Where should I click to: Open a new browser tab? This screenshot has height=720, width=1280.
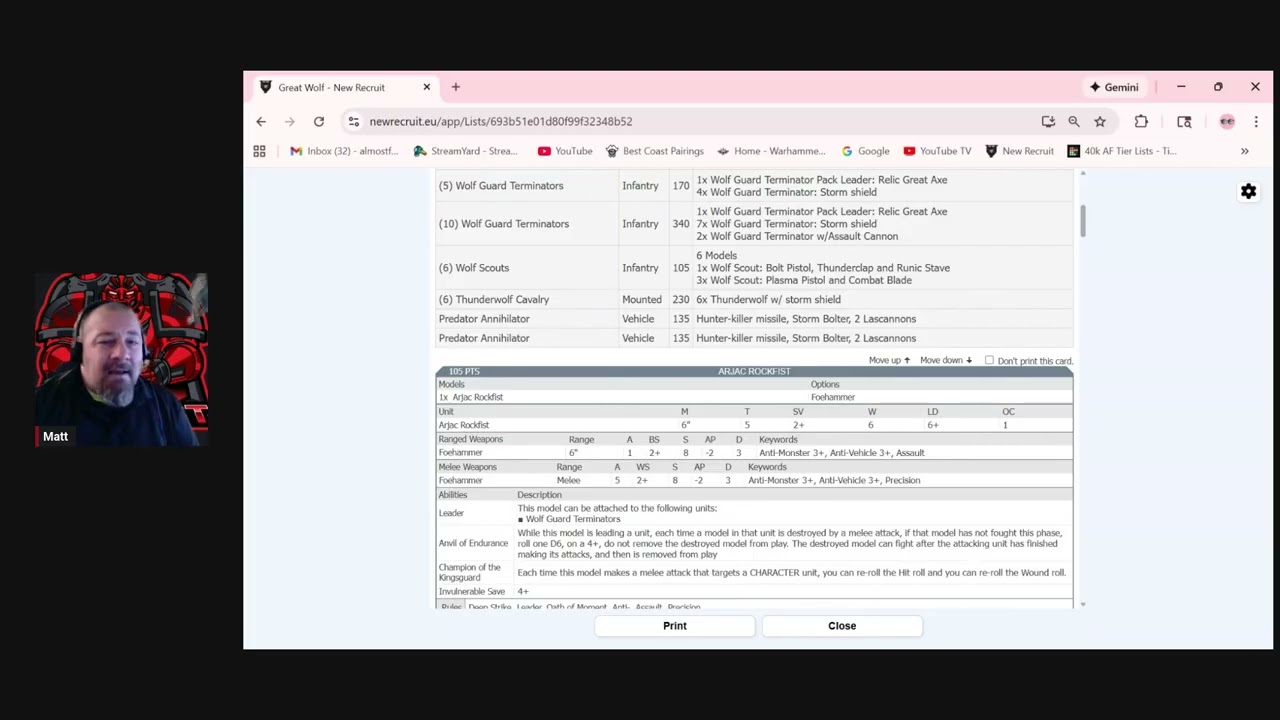pos(455,87)
